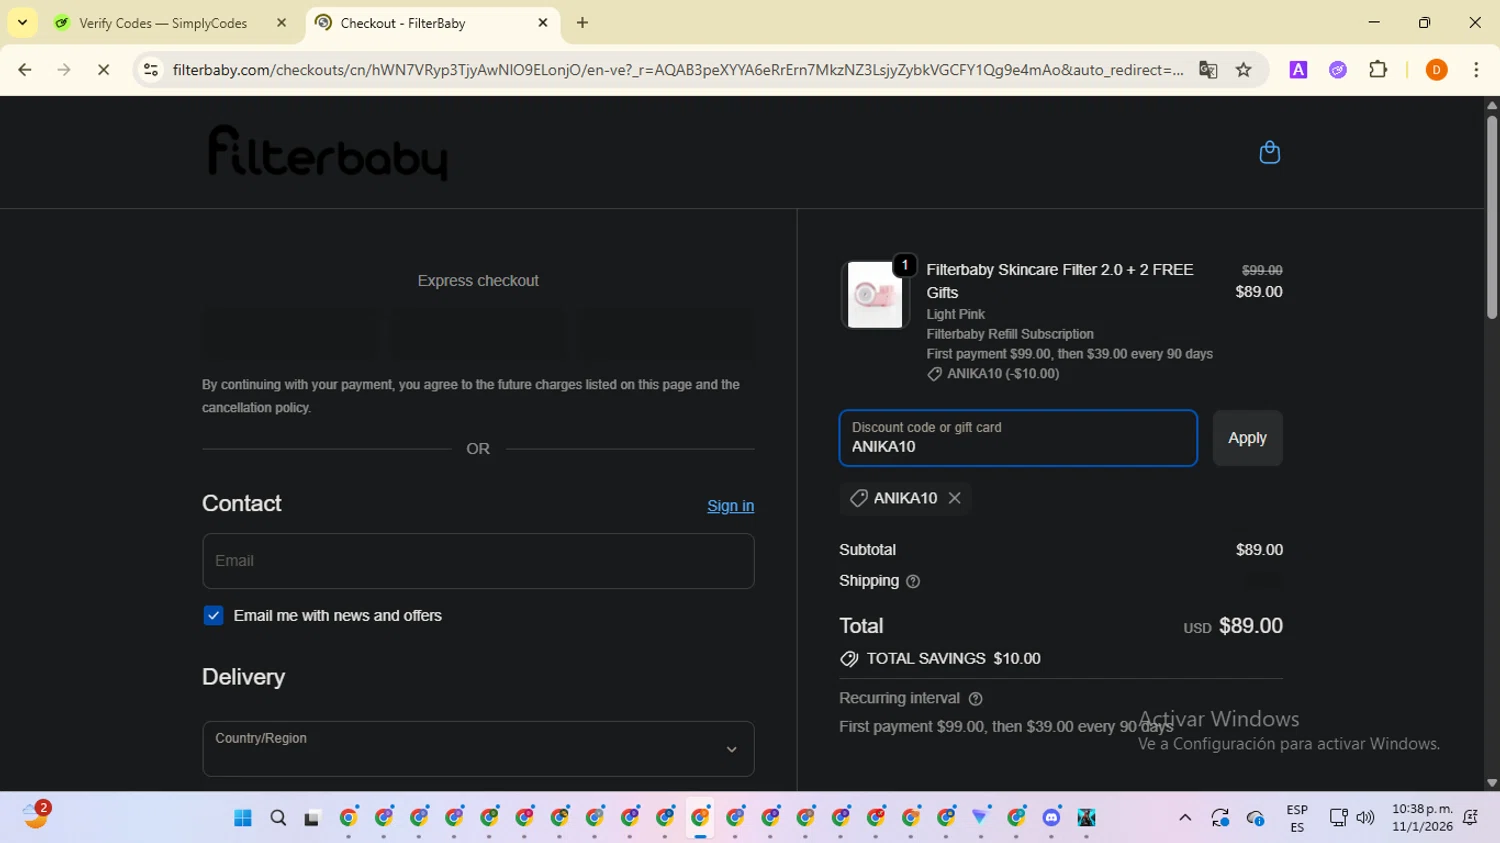This screenshot has width=1500, height=843.
Task: Click the Total USD $89.00 amount
Action: (1233, 626)
